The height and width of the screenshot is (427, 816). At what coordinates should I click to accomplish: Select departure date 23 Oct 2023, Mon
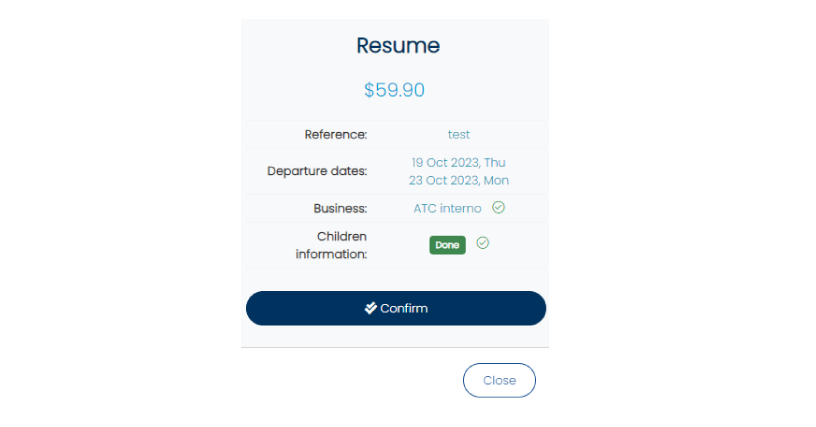coord(459,180)
